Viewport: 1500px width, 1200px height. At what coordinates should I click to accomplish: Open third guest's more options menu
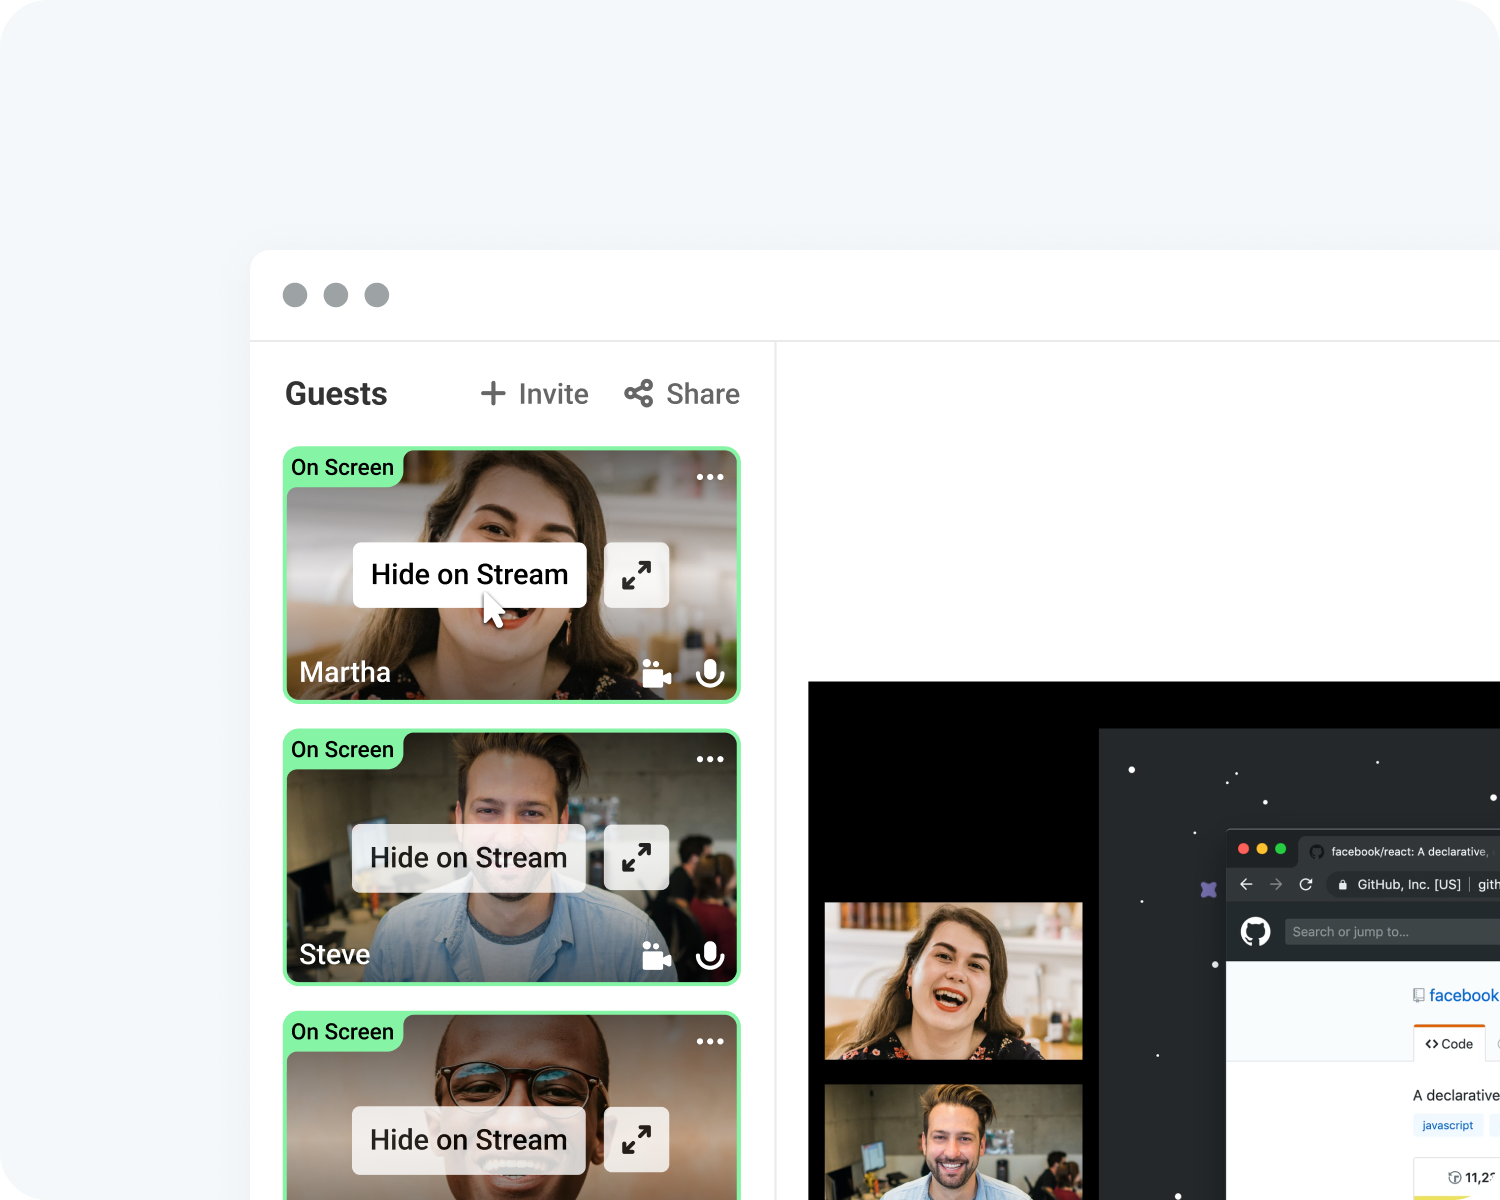pos(710,1041)
